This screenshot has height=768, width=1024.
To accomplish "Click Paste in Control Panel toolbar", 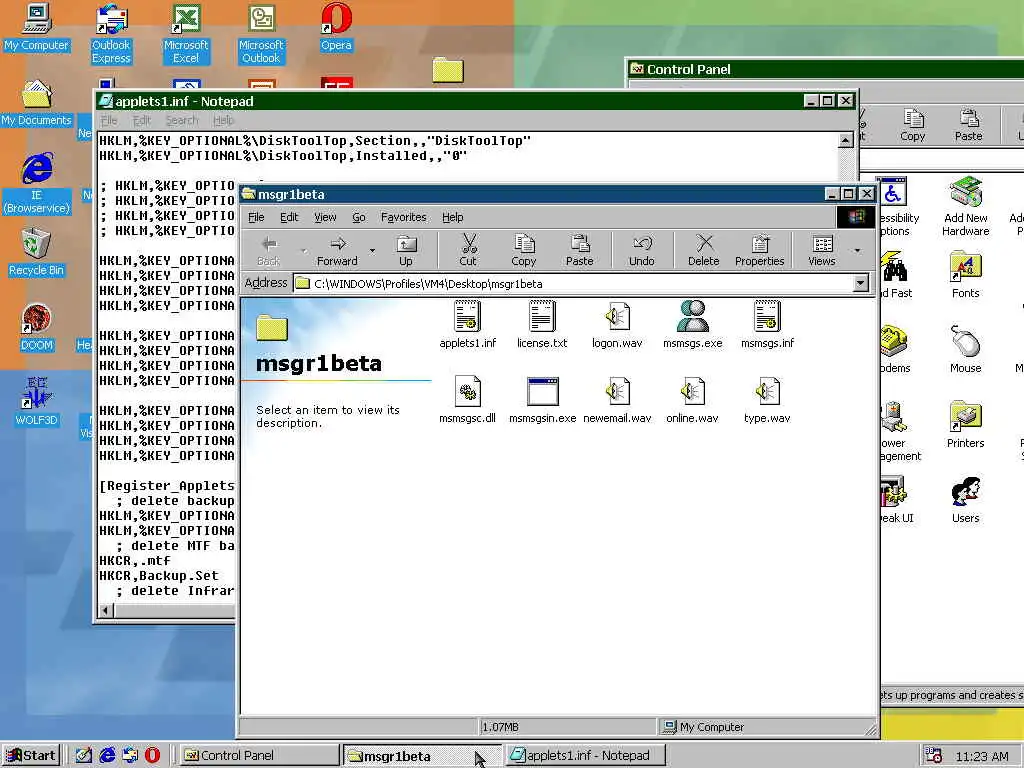I will pos(968,125).
